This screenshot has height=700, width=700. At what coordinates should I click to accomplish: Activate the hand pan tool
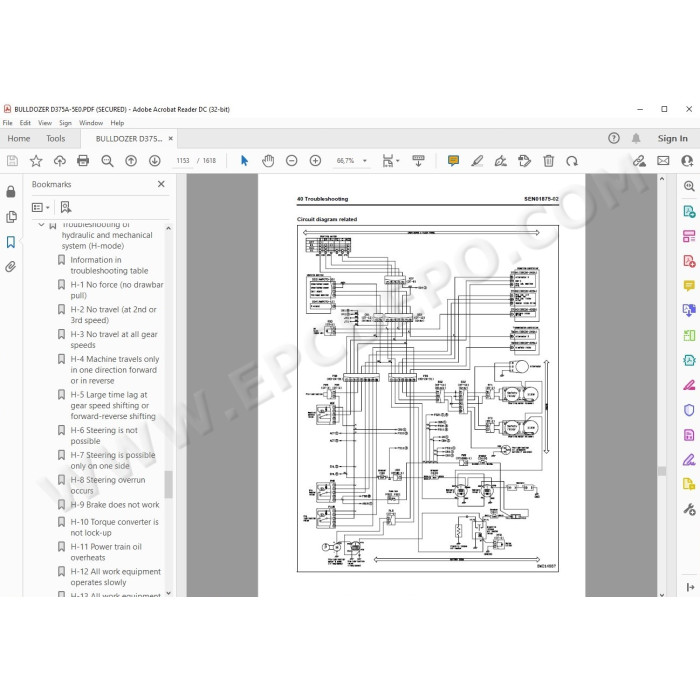(x=268, y=161)
